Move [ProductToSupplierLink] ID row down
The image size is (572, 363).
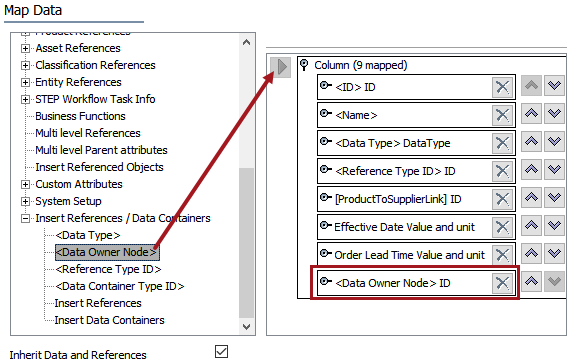click(554, 197)
